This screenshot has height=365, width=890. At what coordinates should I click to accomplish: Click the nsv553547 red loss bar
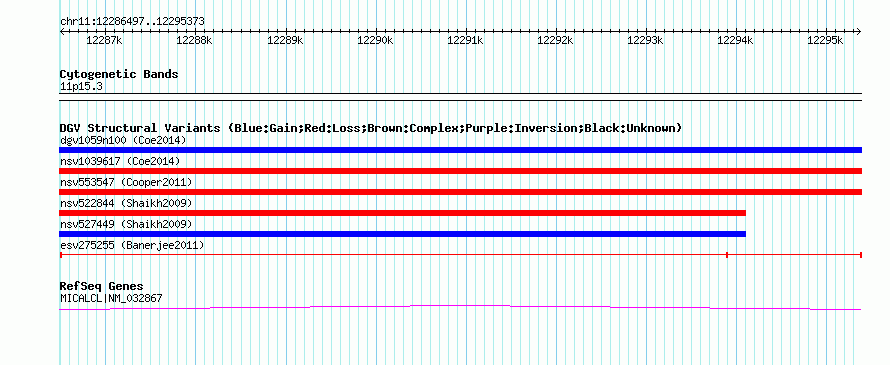pos(460,192)
